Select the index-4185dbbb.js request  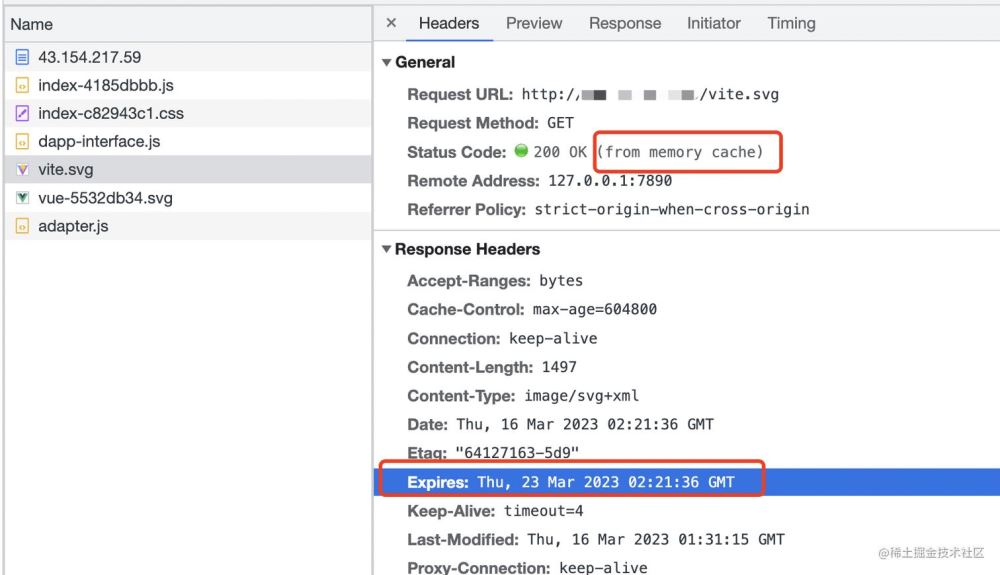188,85
